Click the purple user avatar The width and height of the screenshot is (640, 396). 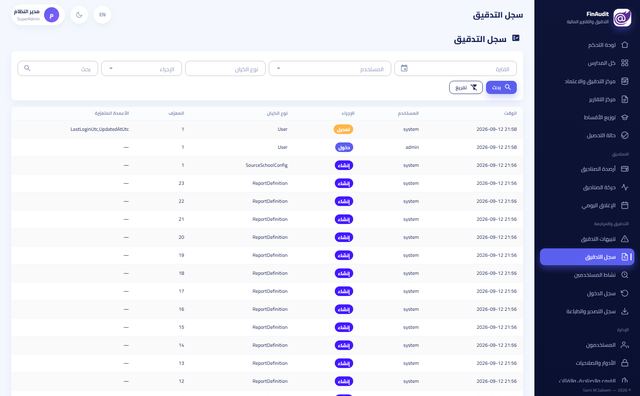(x=51, y=15)
